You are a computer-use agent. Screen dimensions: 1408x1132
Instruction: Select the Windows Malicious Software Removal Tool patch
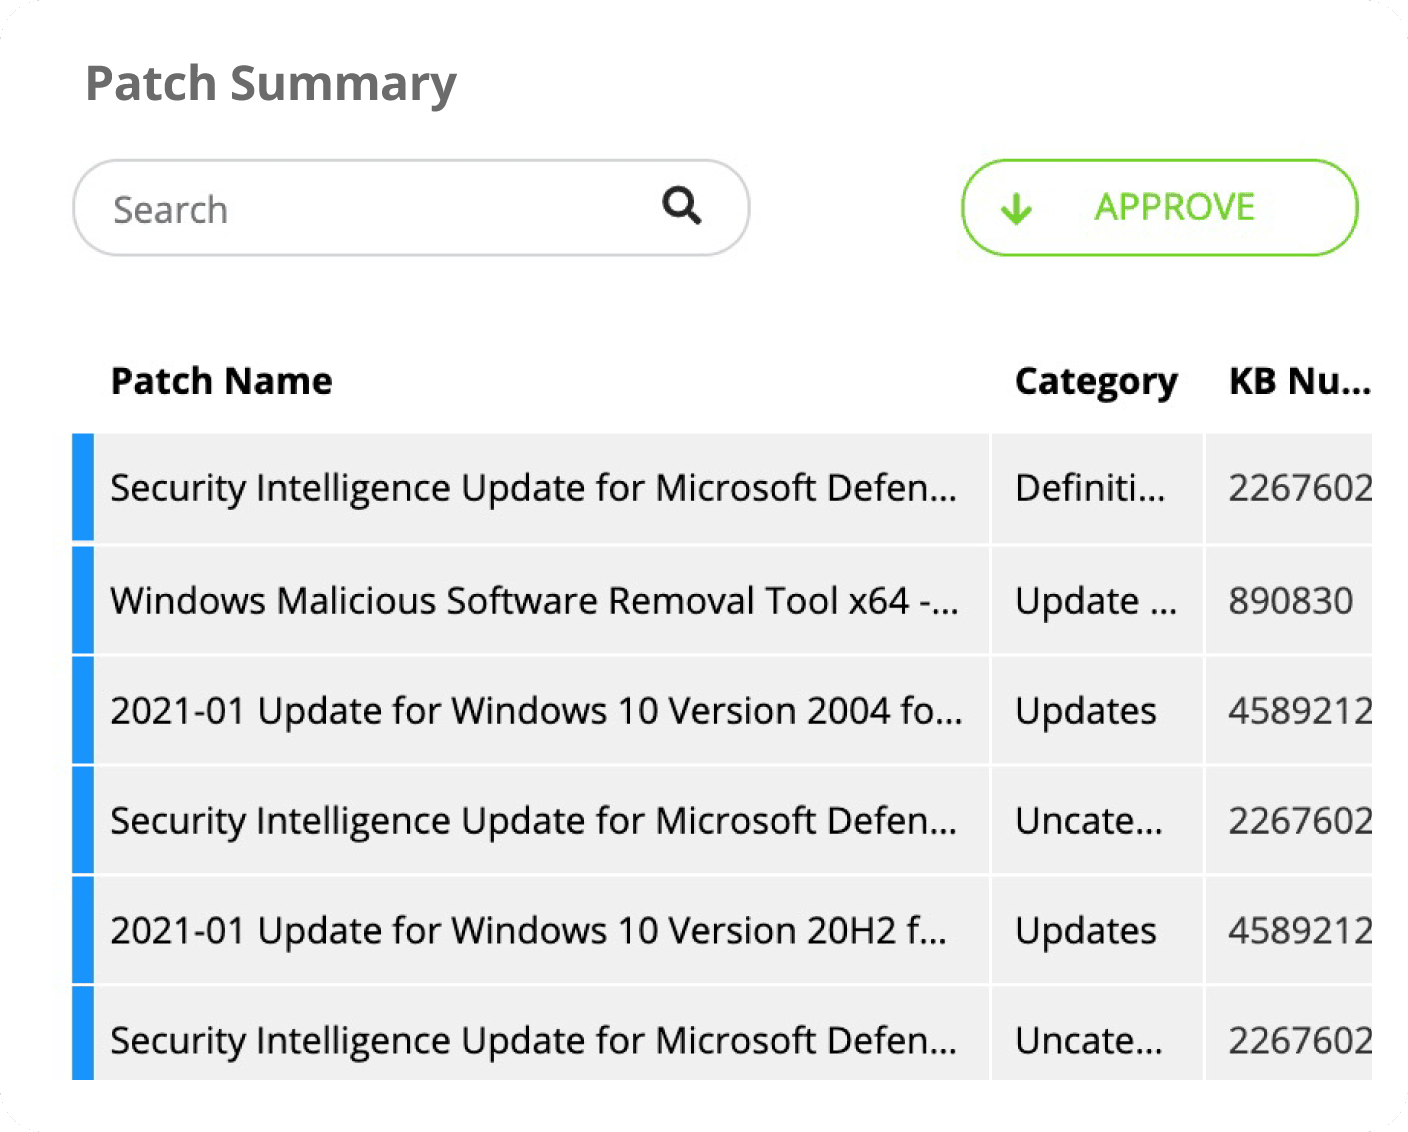(534, 601)
